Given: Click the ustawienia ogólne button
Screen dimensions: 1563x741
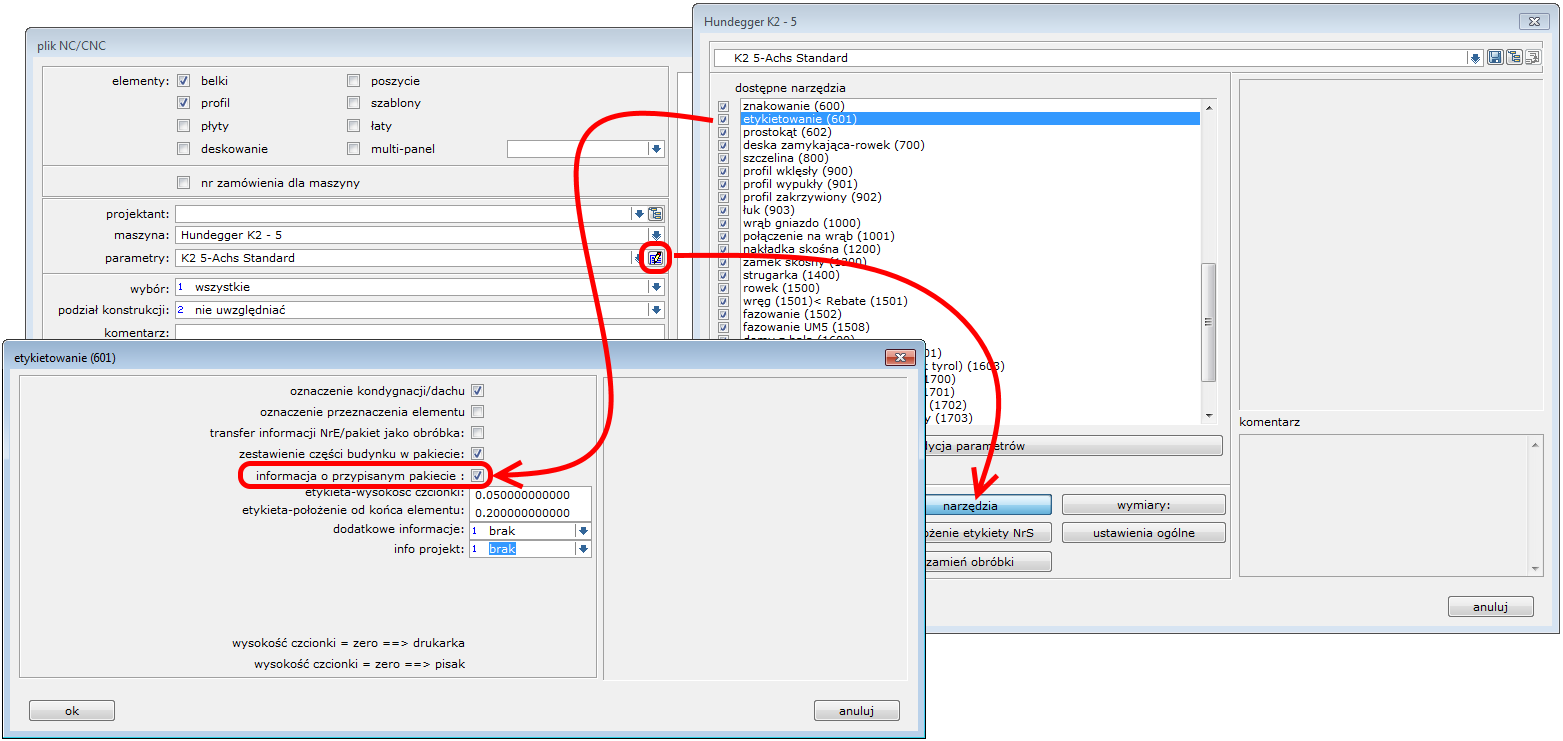Looking at the screenshot, I should click(x=1143, y=533).
